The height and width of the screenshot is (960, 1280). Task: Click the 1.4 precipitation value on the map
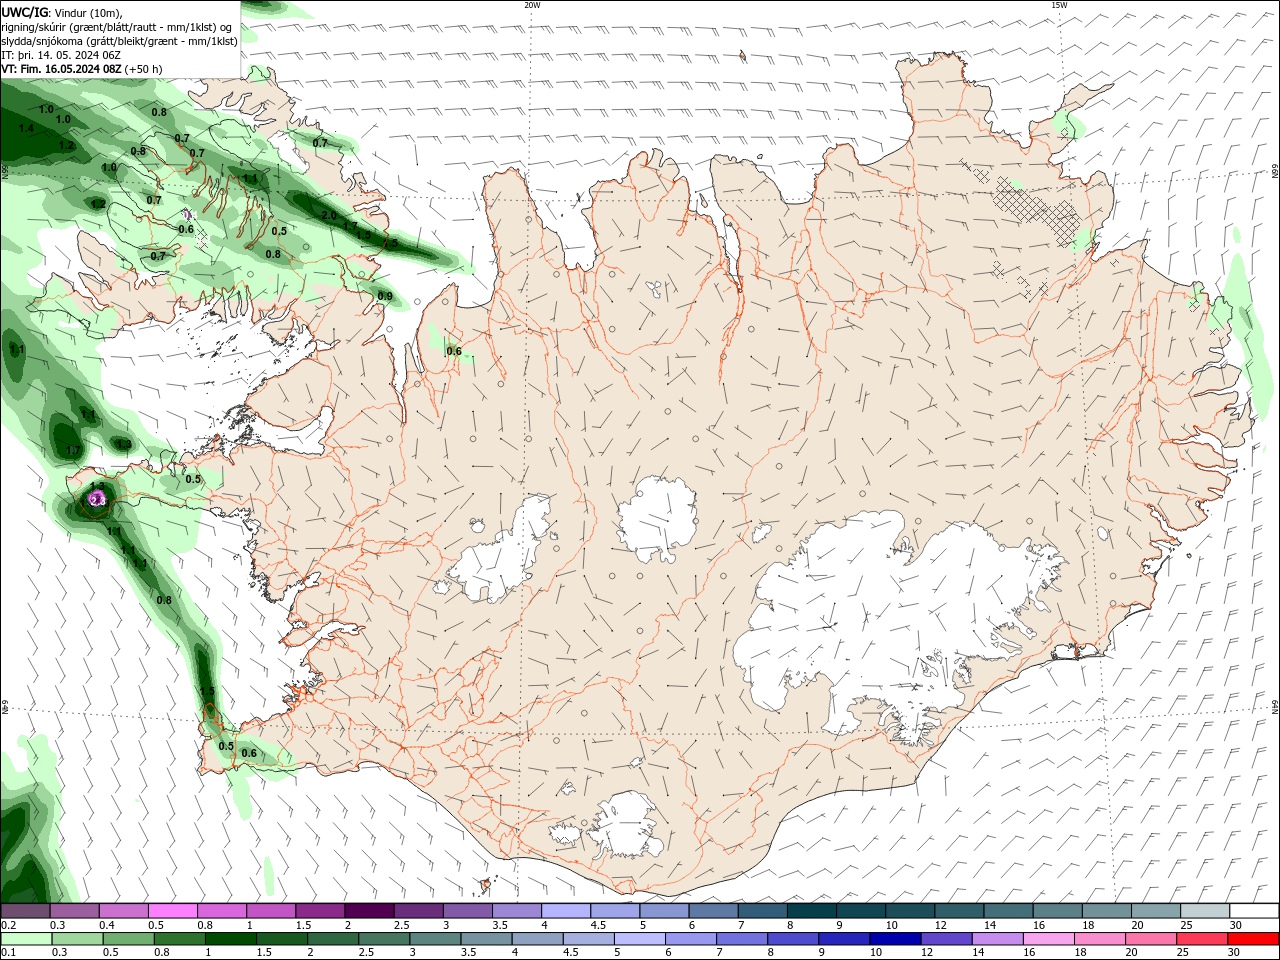pyautogui.click(x=26, y=128)
